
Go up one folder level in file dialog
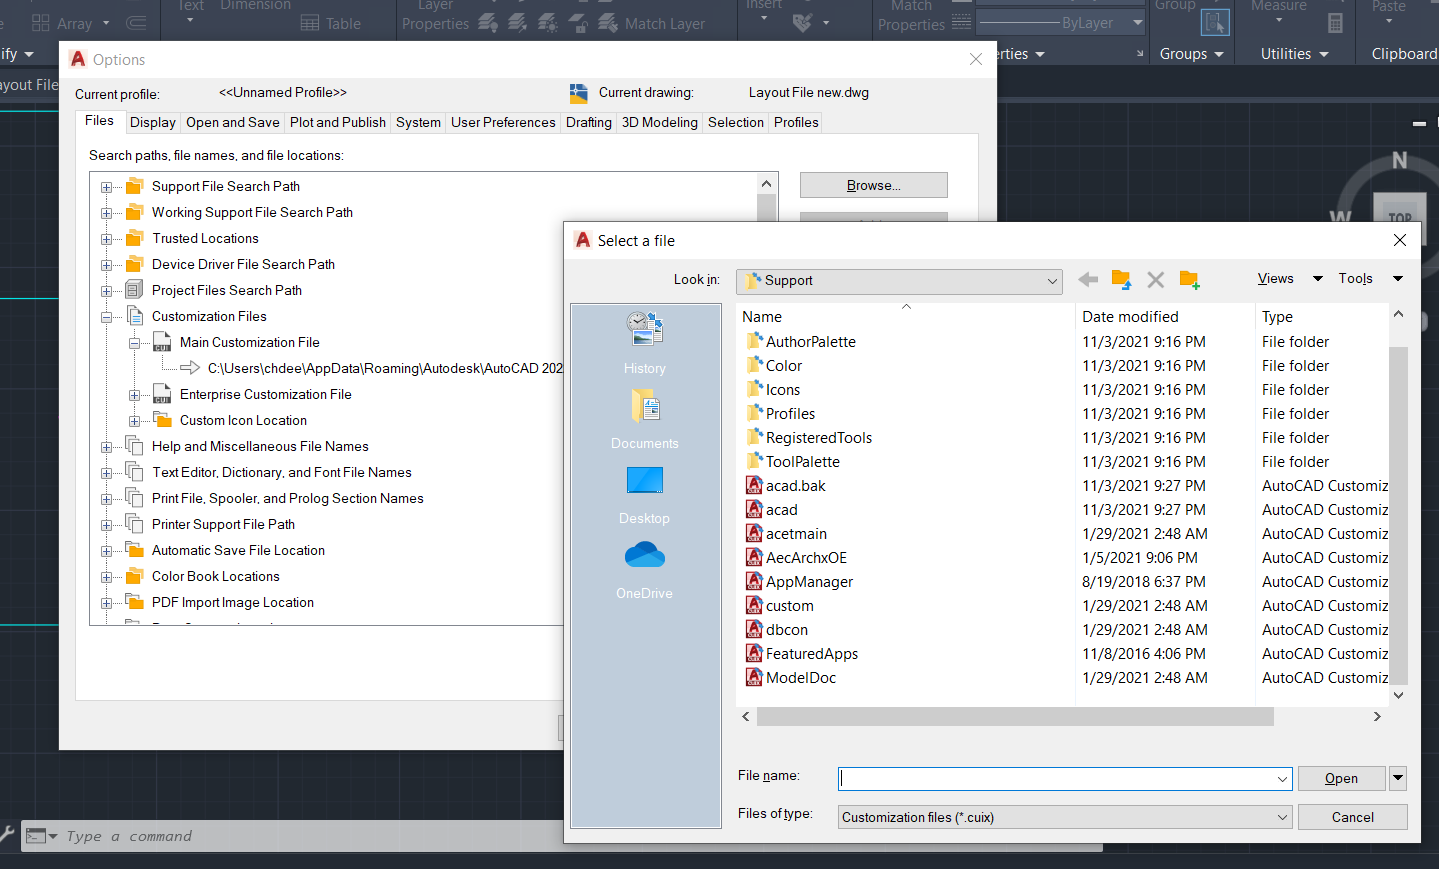(x=1121, y=280)
